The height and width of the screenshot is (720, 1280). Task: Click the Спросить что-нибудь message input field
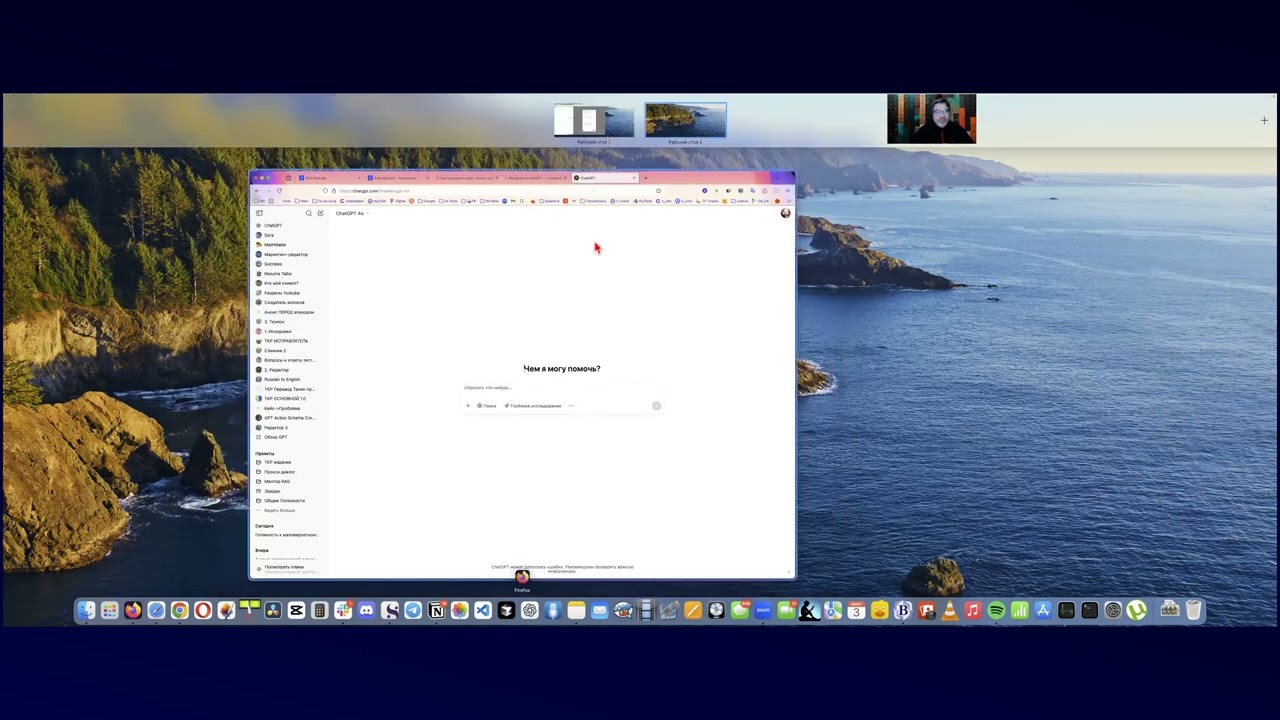[562, 388]
